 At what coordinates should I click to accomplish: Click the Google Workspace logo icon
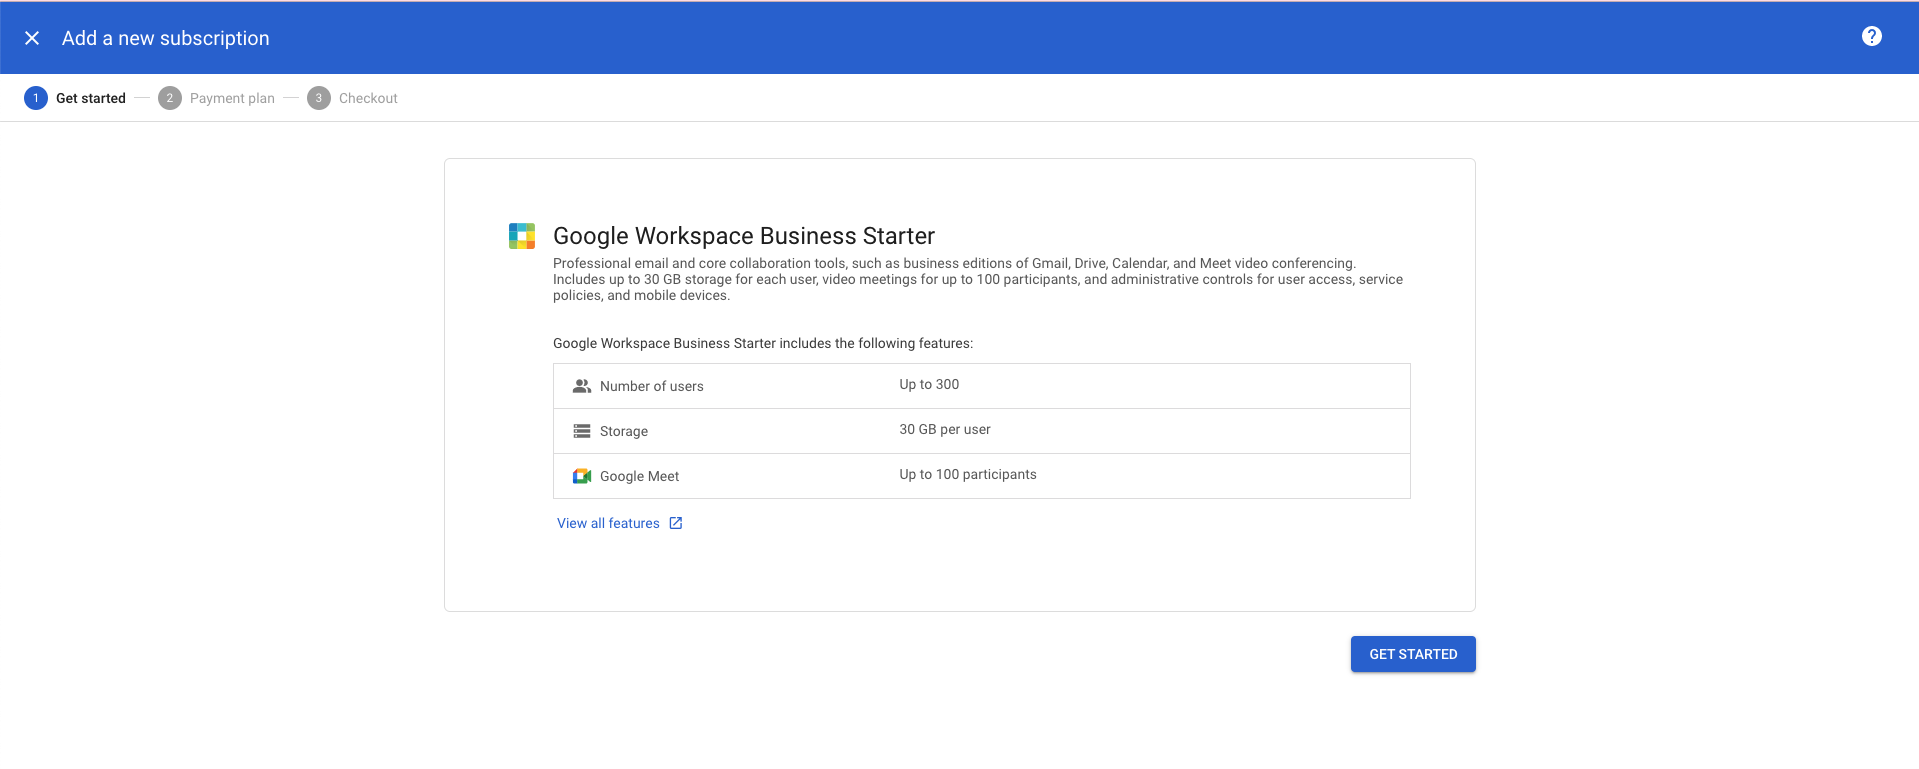(522, 236)
